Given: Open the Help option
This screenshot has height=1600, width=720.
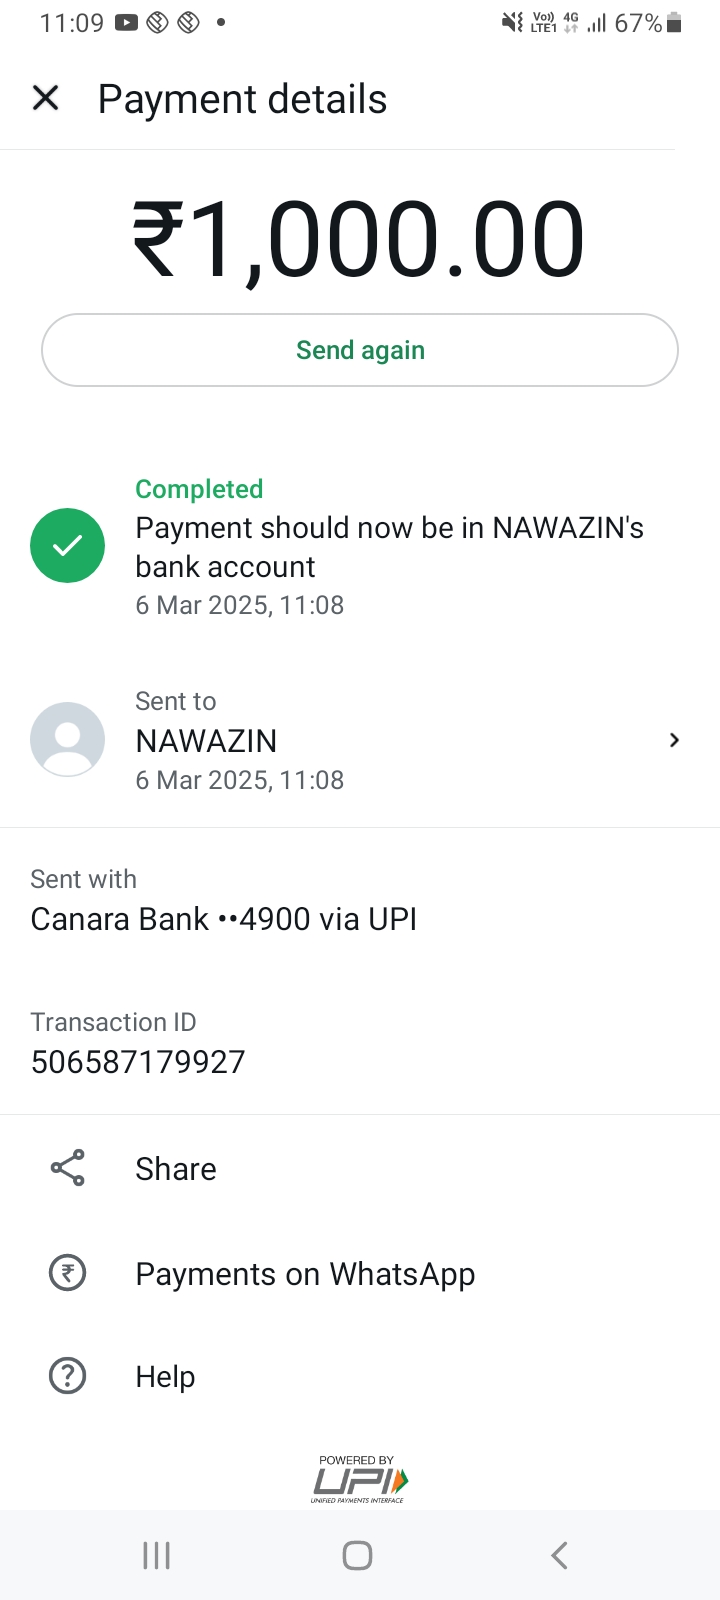Looking at the screenshot, I should 165,1377.
